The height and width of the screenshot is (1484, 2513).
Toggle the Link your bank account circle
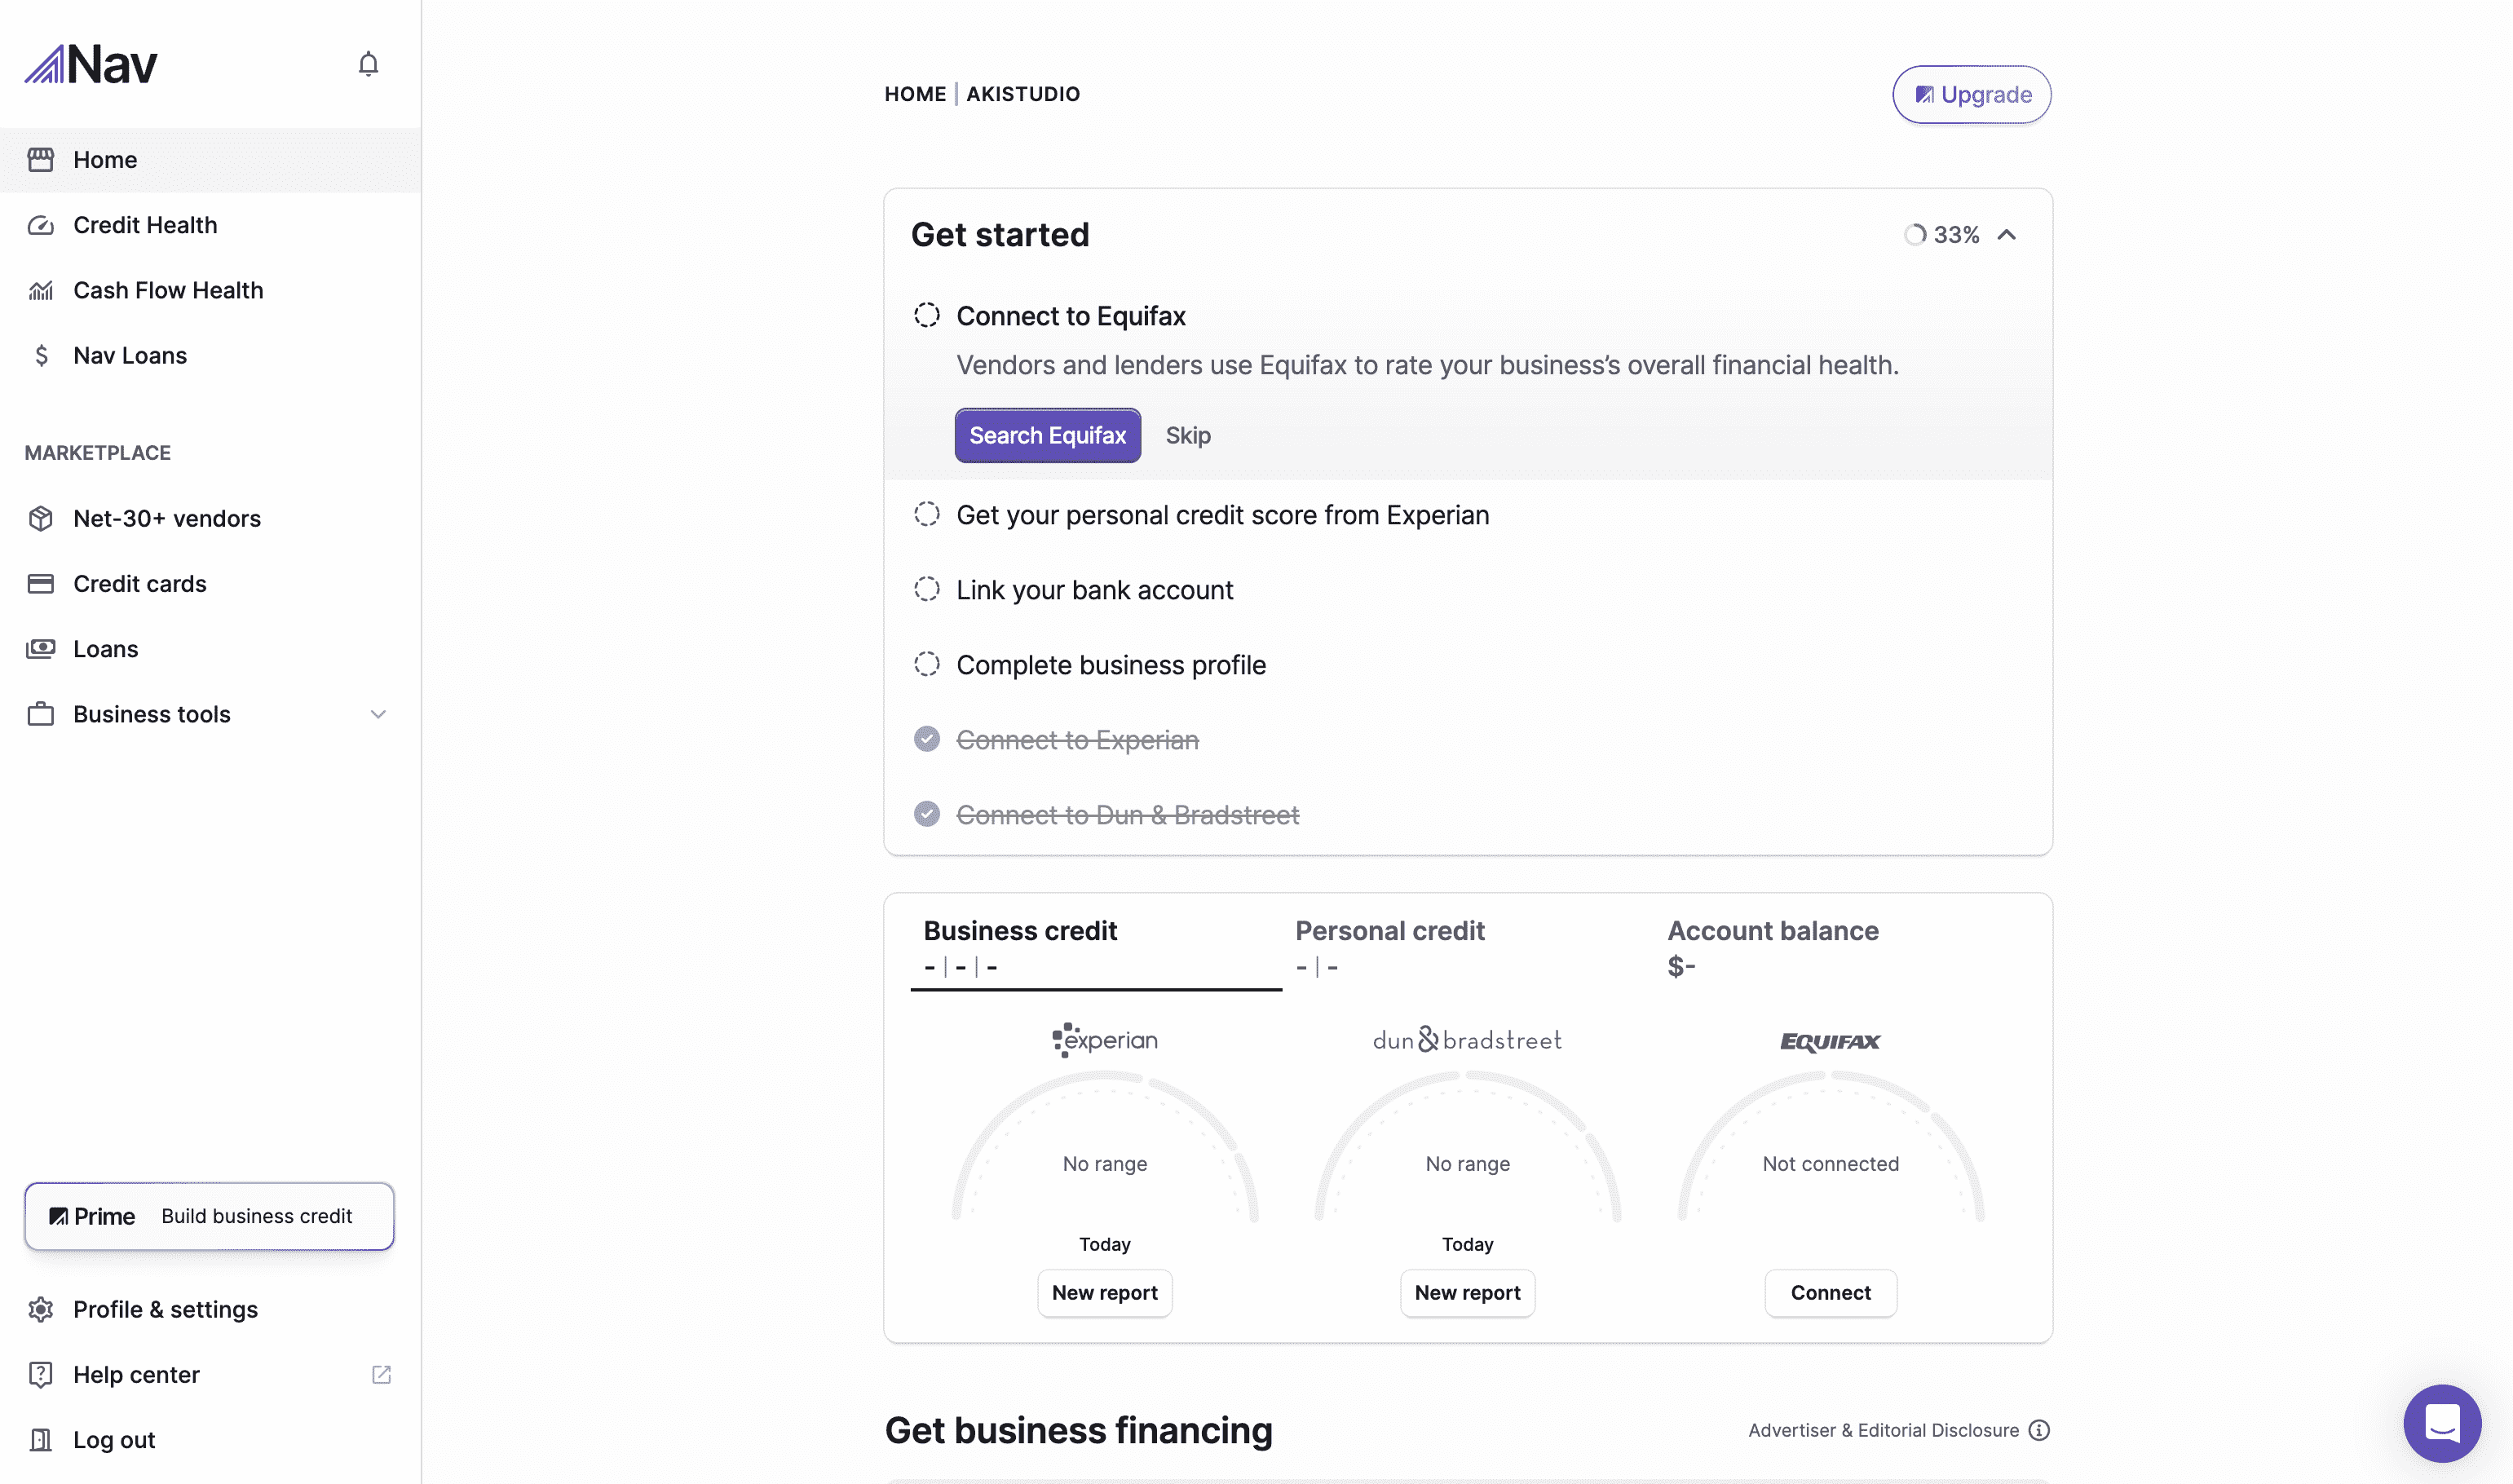(927, 589)
